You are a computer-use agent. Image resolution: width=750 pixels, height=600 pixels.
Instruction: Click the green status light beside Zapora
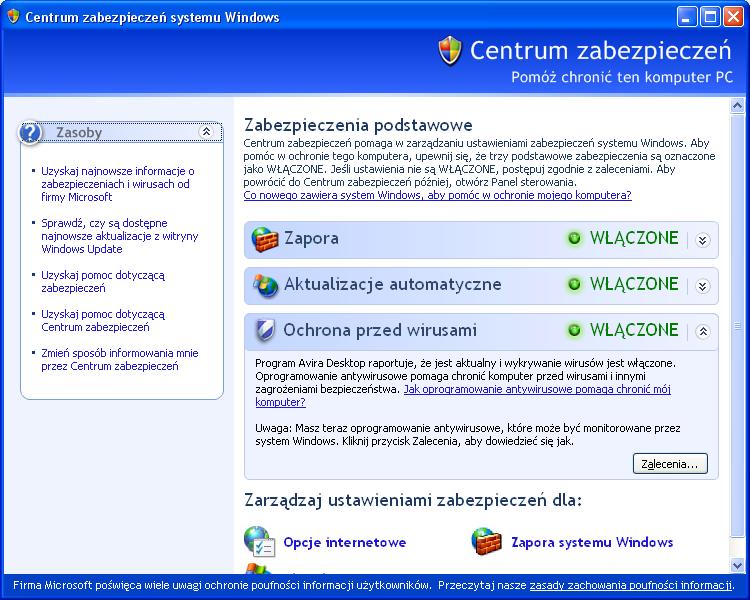574,238
